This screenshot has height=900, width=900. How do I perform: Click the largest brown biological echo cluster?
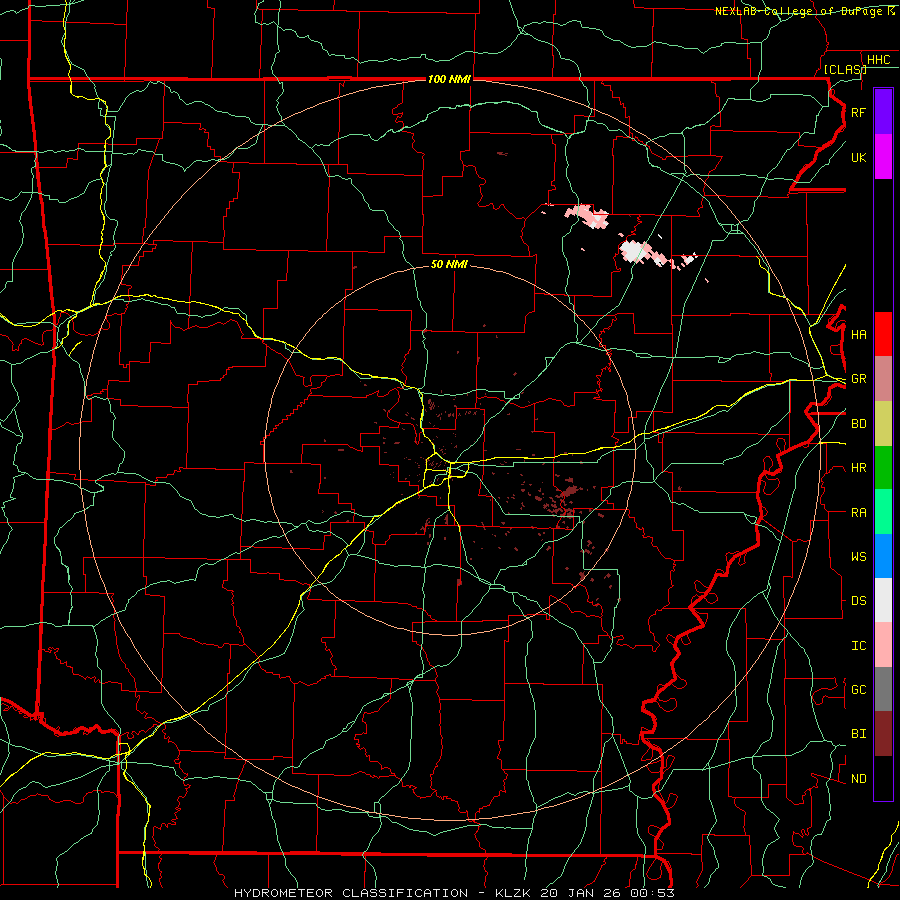(x=569, y=492)
